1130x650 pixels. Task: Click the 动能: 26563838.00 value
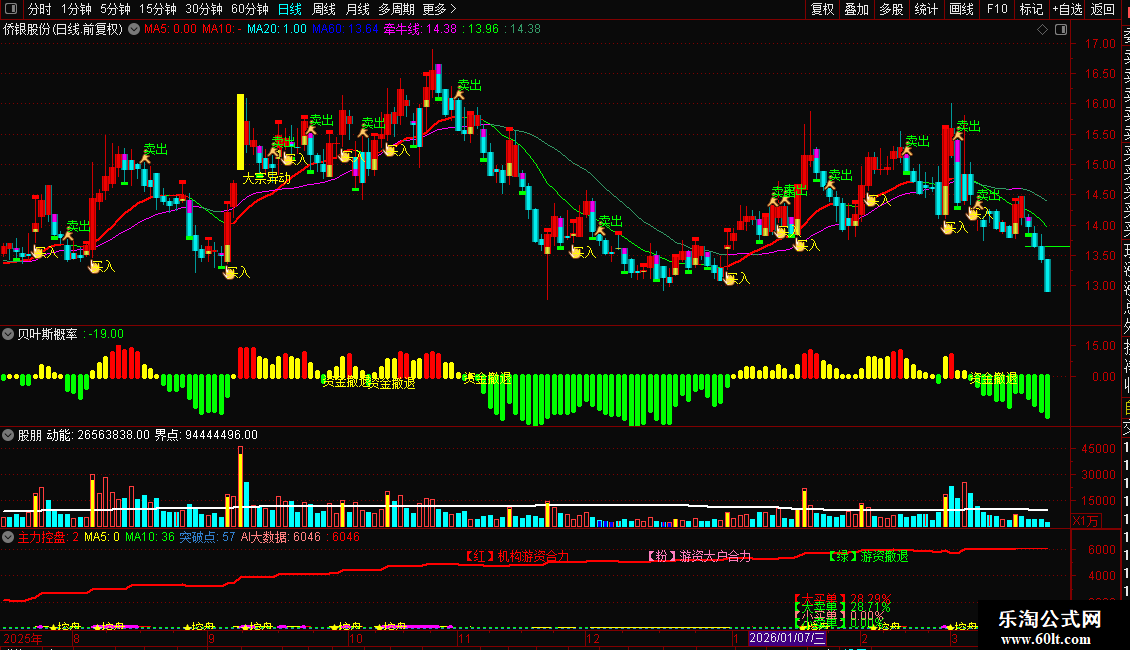click(x=98, y=435)
